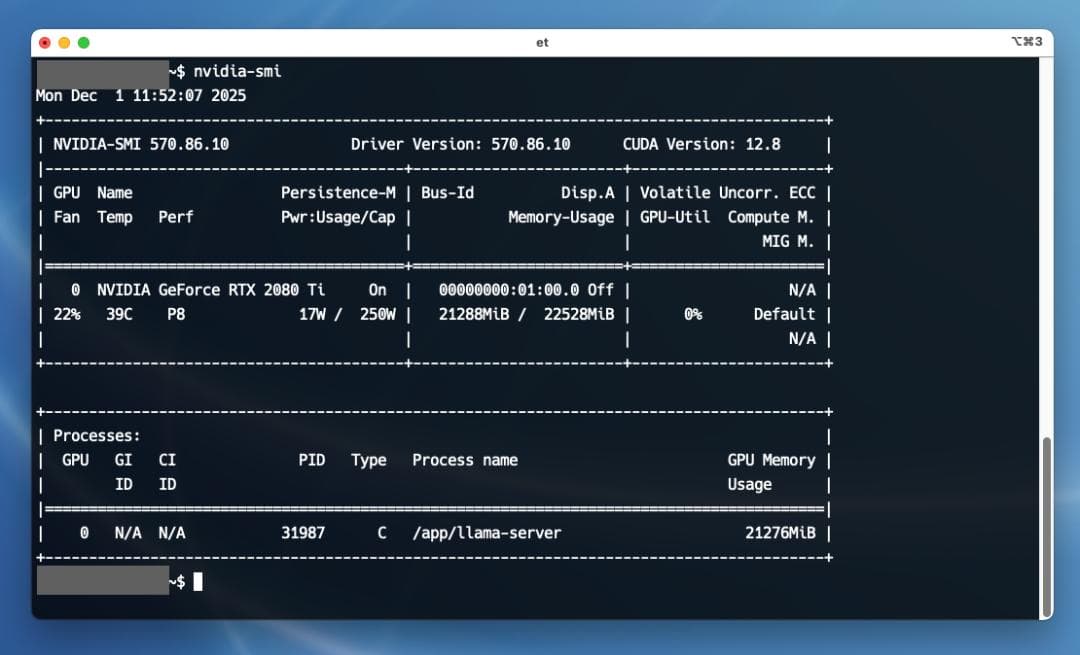Click the 250W power cap value
The width and height of the screenshot is (1080, 655).
(377, 314)
